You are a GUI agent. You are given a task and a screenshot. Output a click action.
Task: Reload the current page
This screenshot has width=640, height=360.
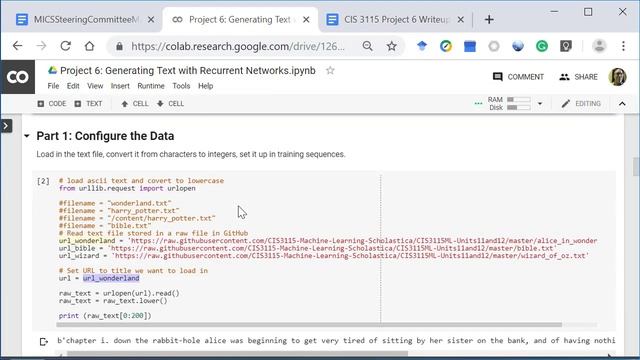(66, 46)
